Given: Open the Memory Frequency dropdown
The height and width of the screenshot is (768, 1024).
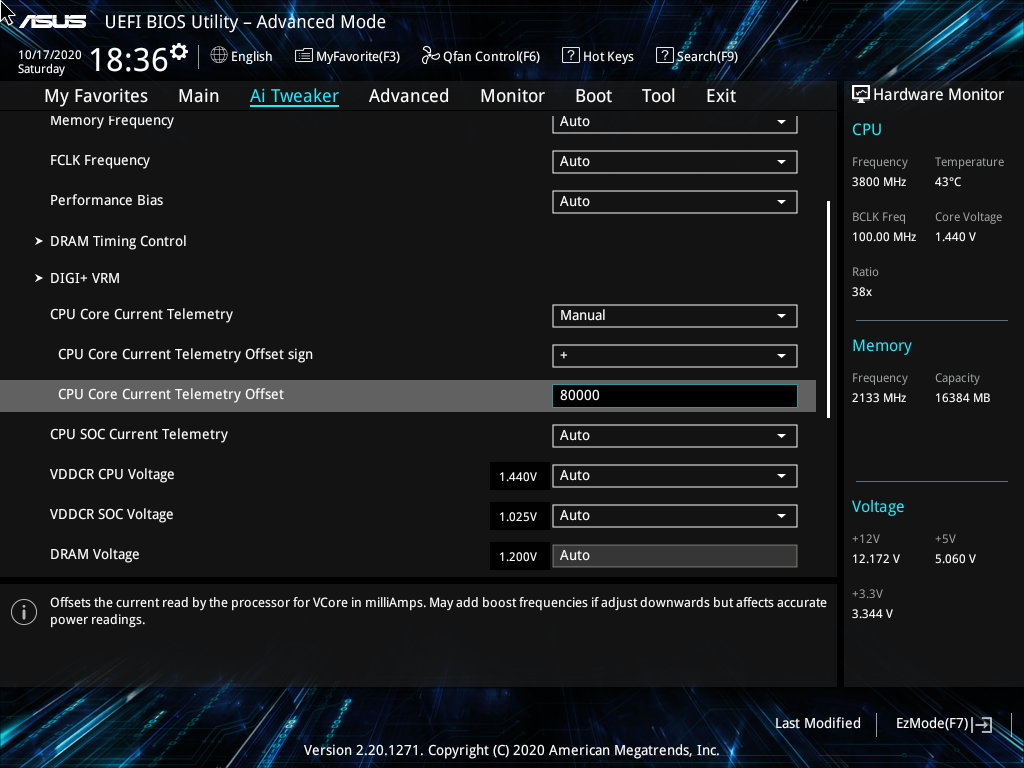Looking at the screenshot, I should [x=675, y=122].
